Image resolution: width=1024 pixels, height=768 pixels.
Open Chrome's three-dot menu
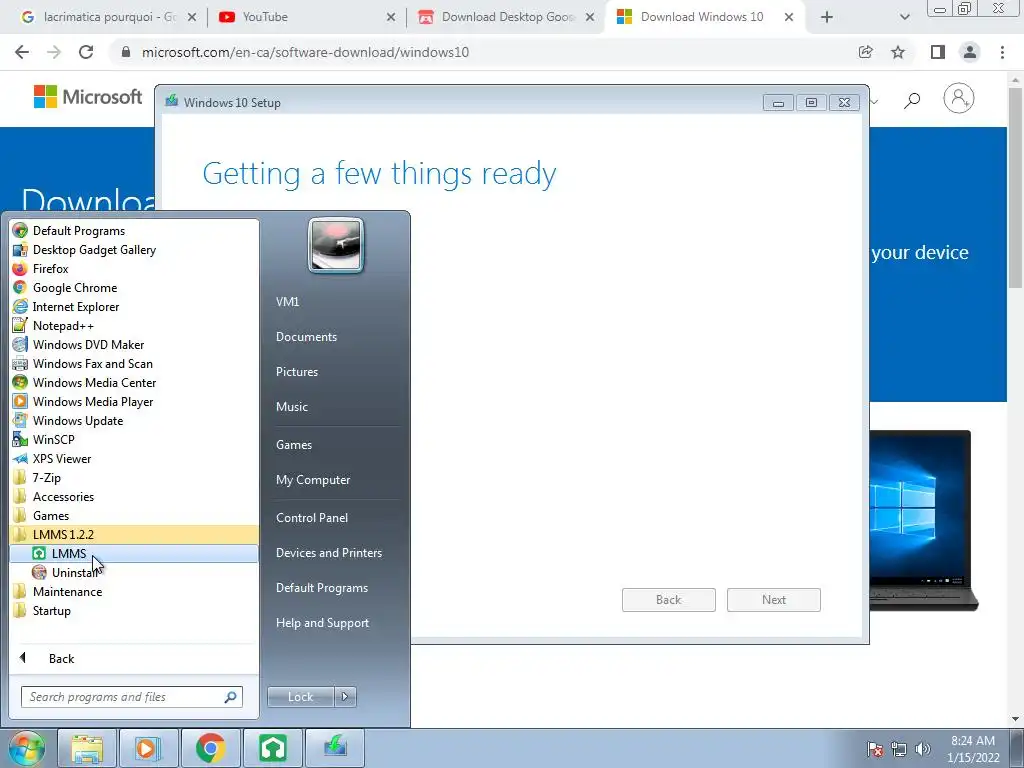tap(1002, 52)
